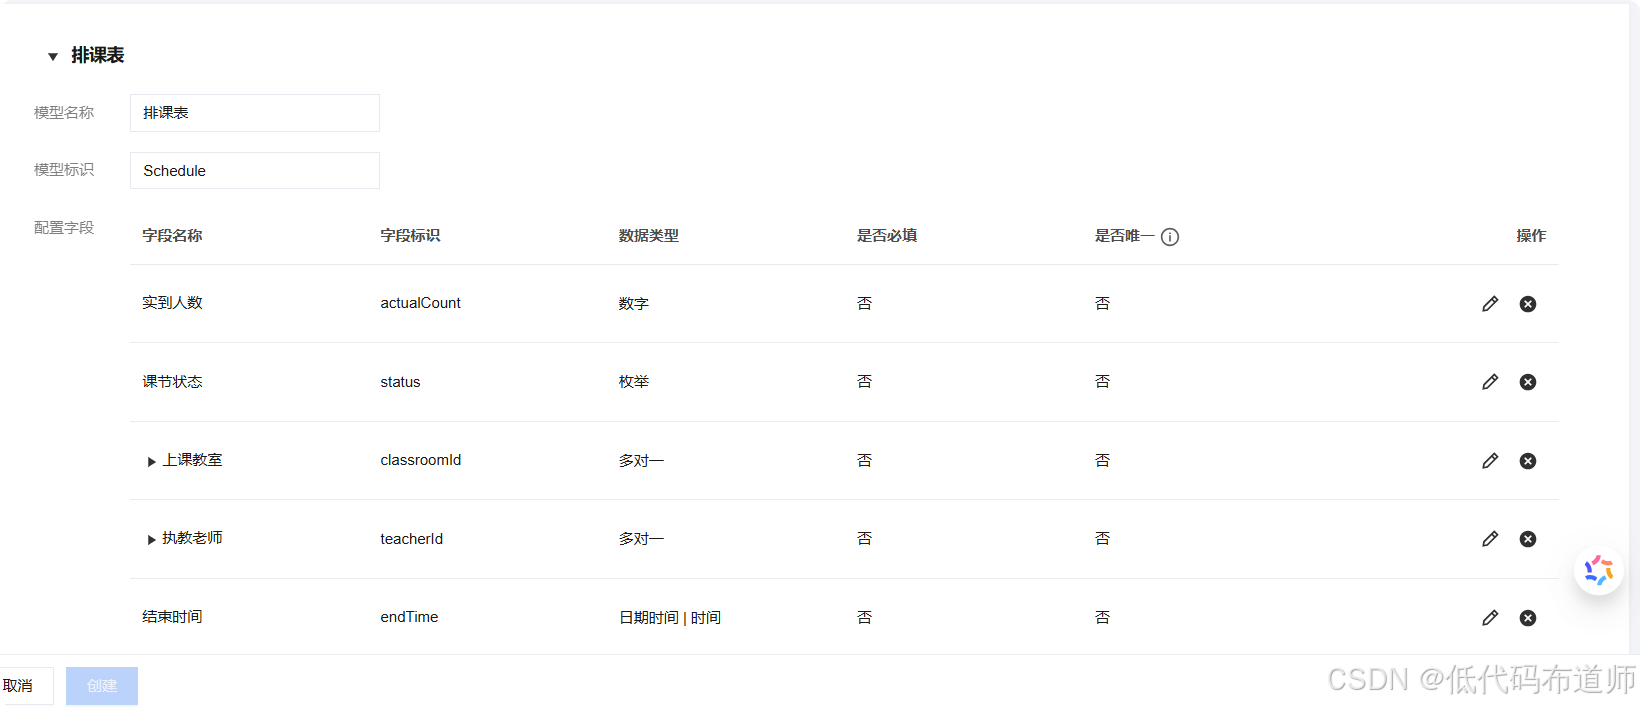Viewport: 1640px width, 707px height.
Task: Delete the 实到人数 field row
Action: coord(1528,304)
